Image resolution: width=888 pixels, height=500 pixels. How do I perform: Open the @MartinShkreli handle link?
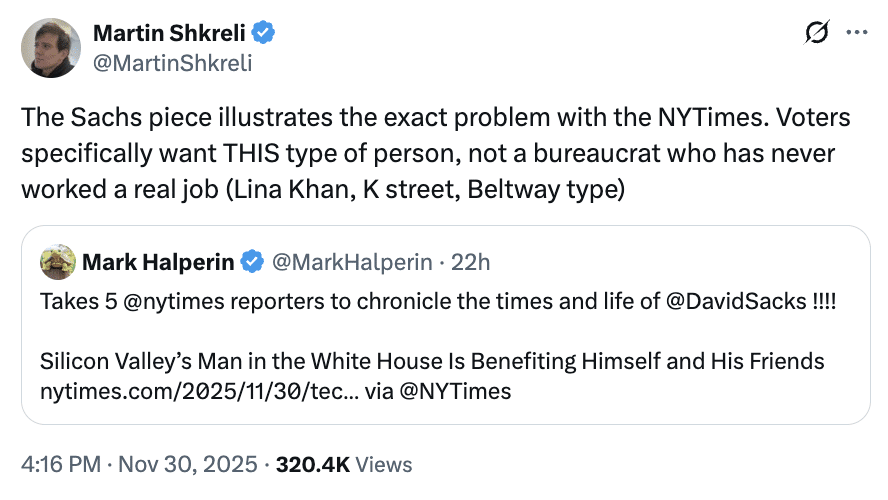[x=172, y=63]
